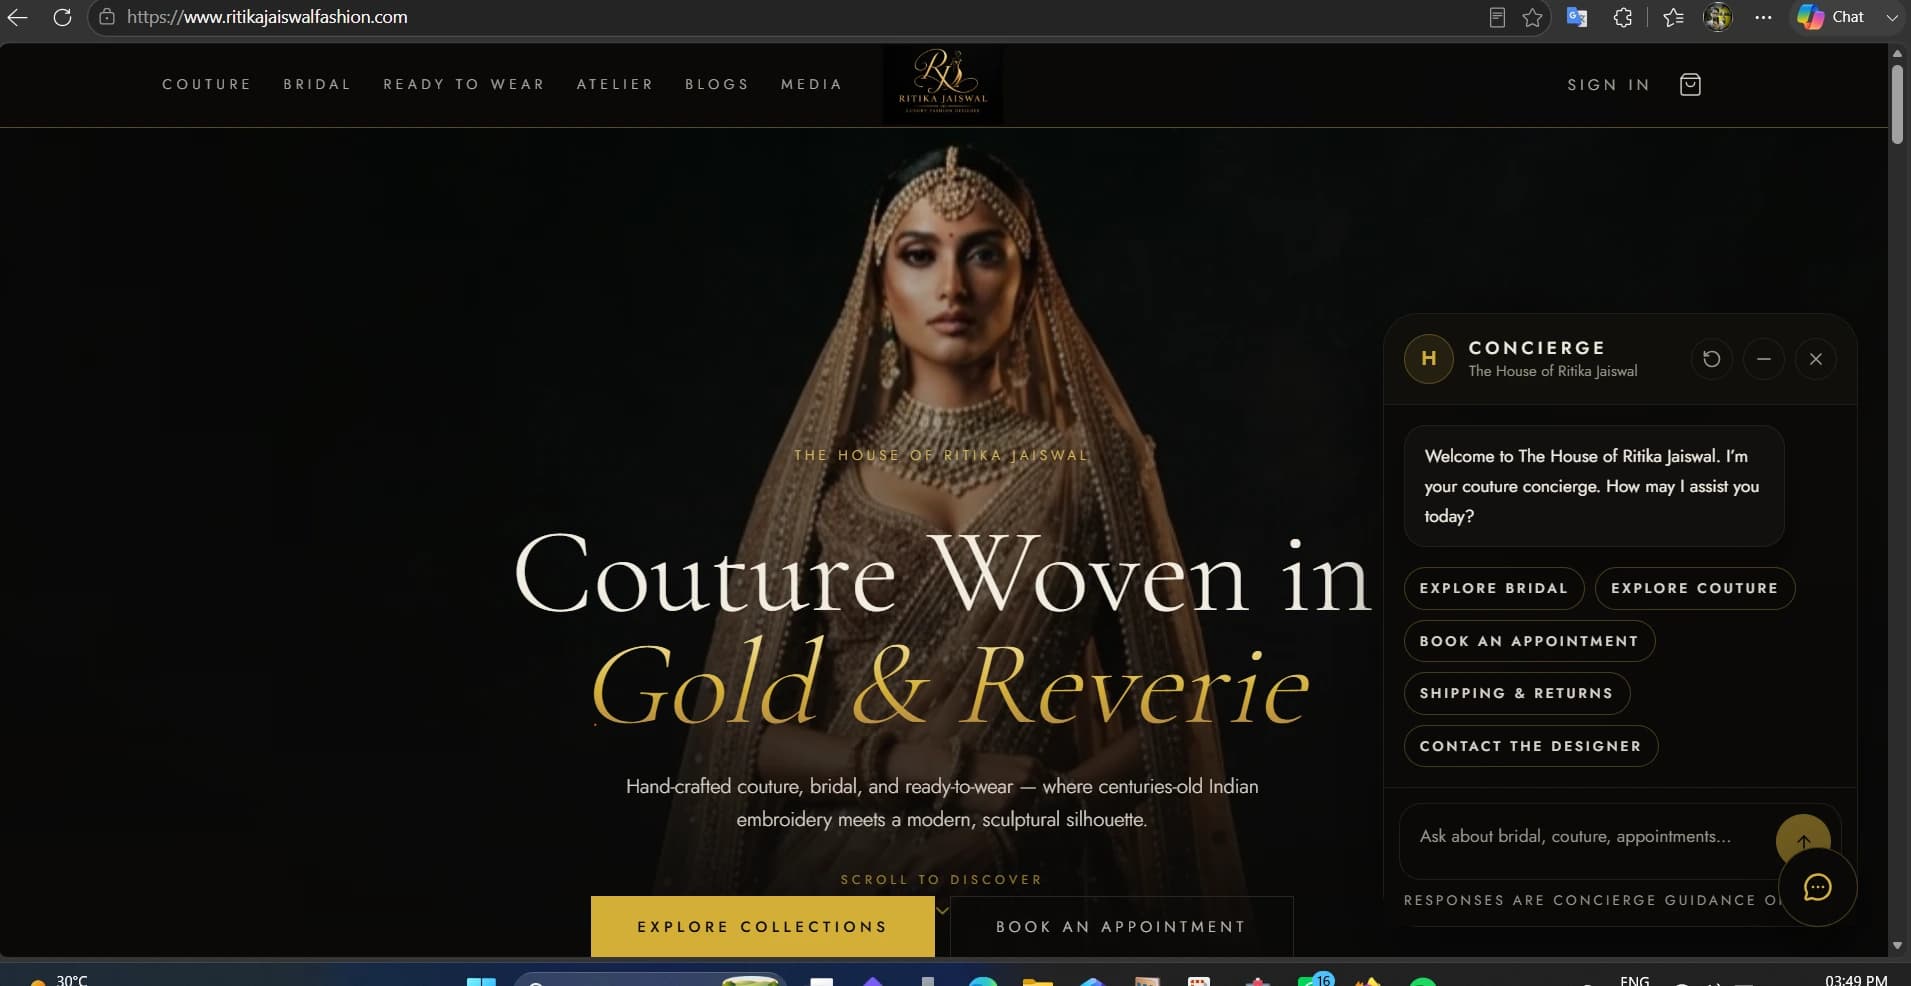
Task: Expand the Copilot Chat dropdown arrow
Action: tap(1891, 17)
